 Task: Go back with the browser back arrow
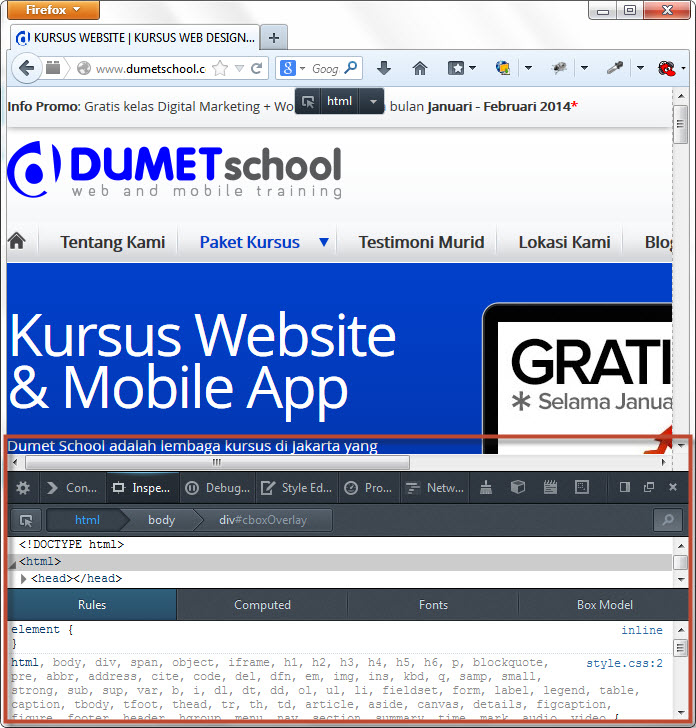(x=26, y=68)
